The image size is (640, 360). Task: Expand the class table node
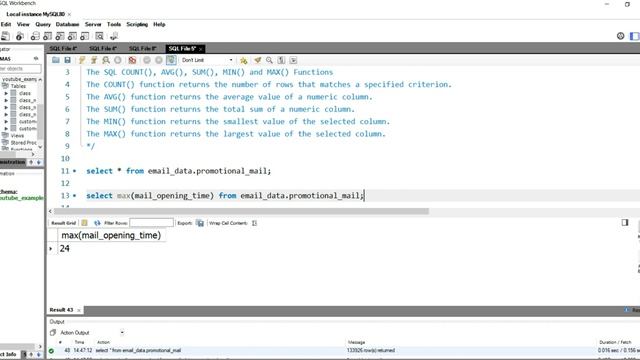(6, 93)
